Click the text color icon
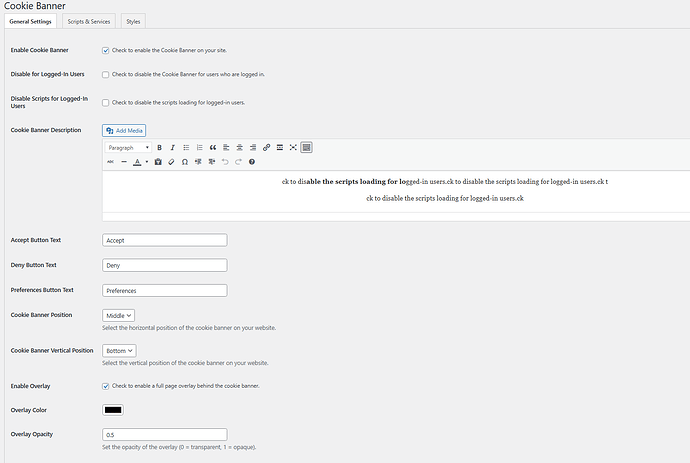The width and height of the screenshot is (690, 463). [137, 162]
